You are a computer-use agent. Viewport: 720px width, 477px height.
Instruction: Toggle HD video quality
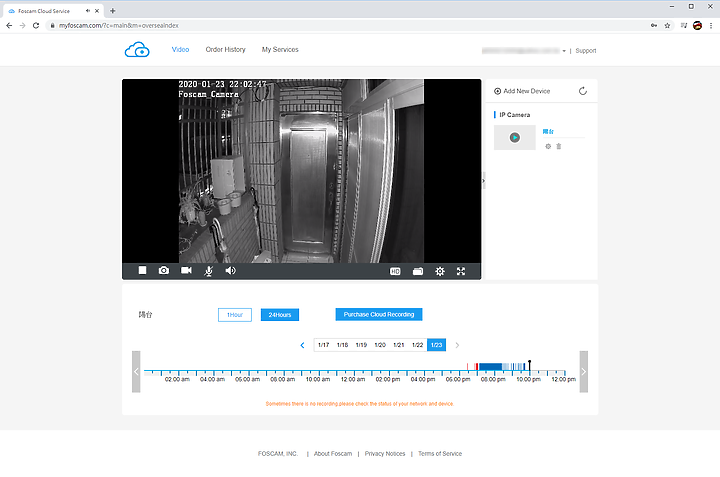pyautogui.click(x=395, y=271)
